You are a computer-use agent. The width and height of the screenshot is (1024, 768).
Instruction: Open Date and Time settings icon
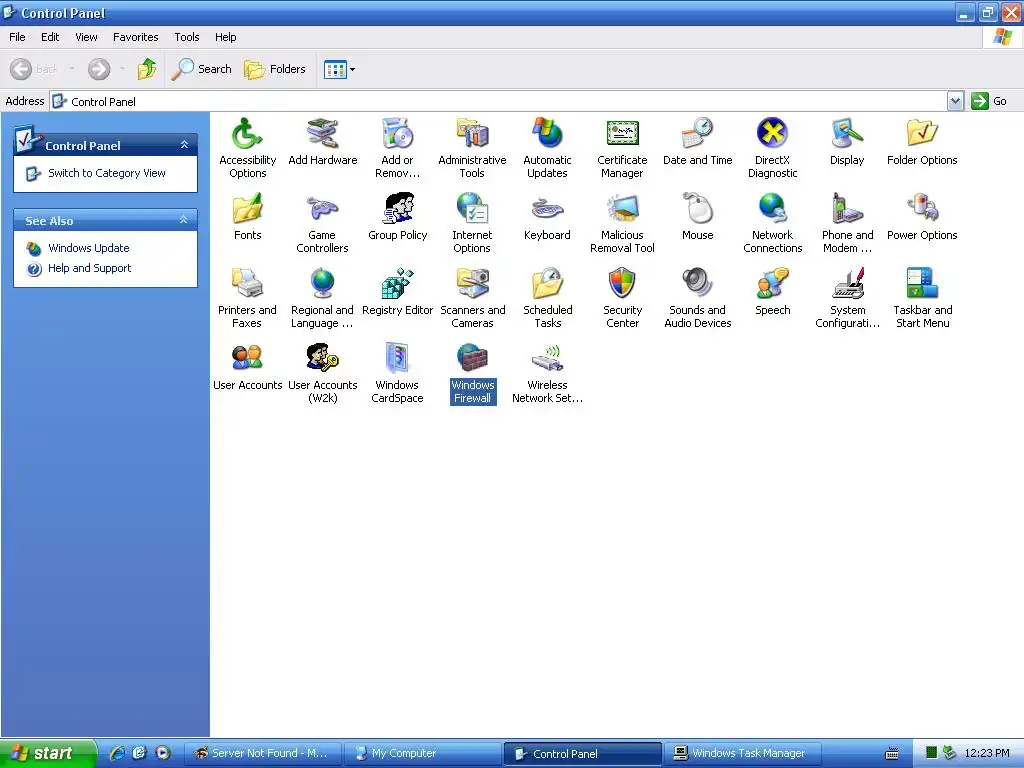click(697, 134)
